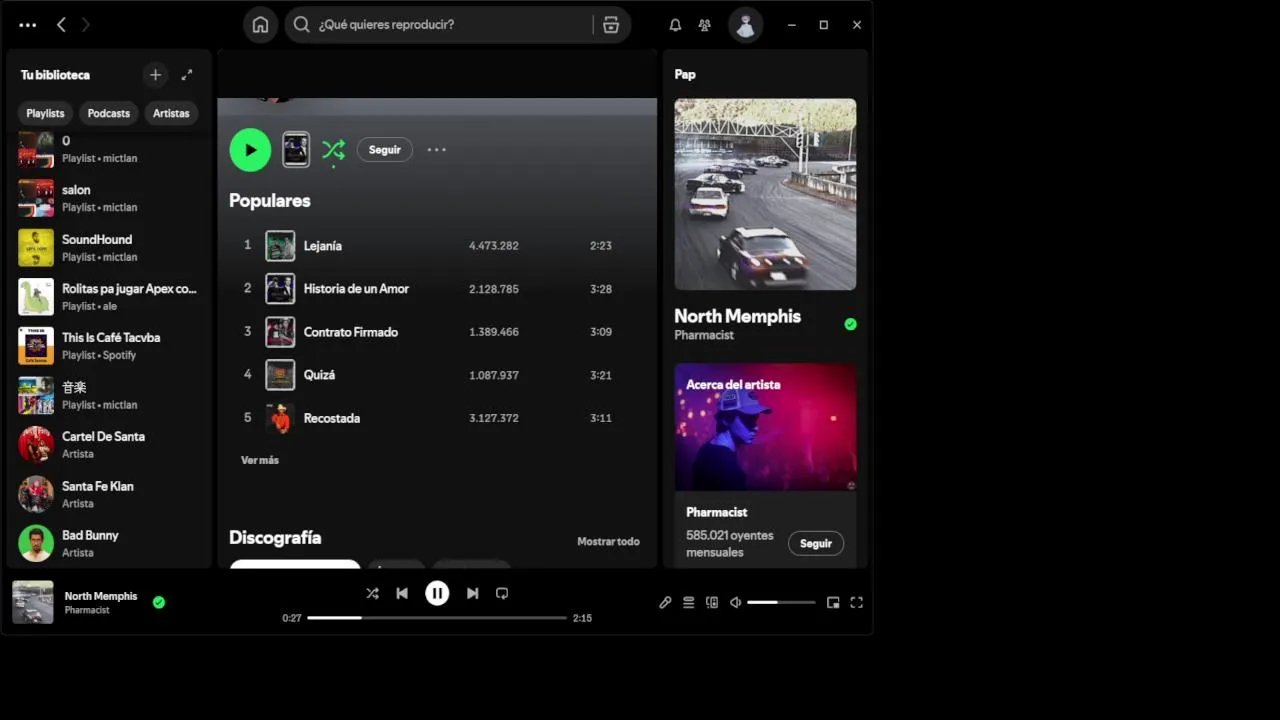This screenshot has width=1280, height=720.
Task: Toggle shuffle in player controls
Action: pyautogui.click(x=372, y=593)
